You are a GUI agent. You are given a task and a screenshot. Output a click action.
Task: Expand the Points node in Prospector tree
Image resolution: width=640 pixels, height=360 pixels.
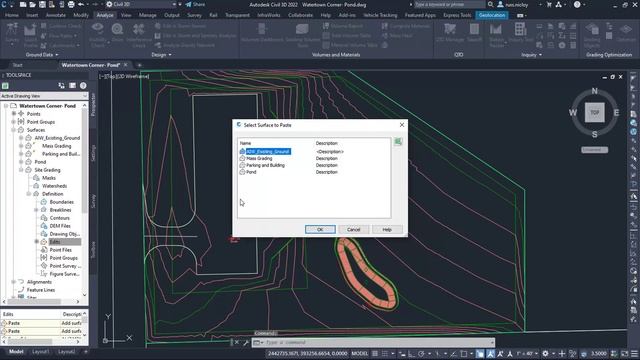(13, 113)
